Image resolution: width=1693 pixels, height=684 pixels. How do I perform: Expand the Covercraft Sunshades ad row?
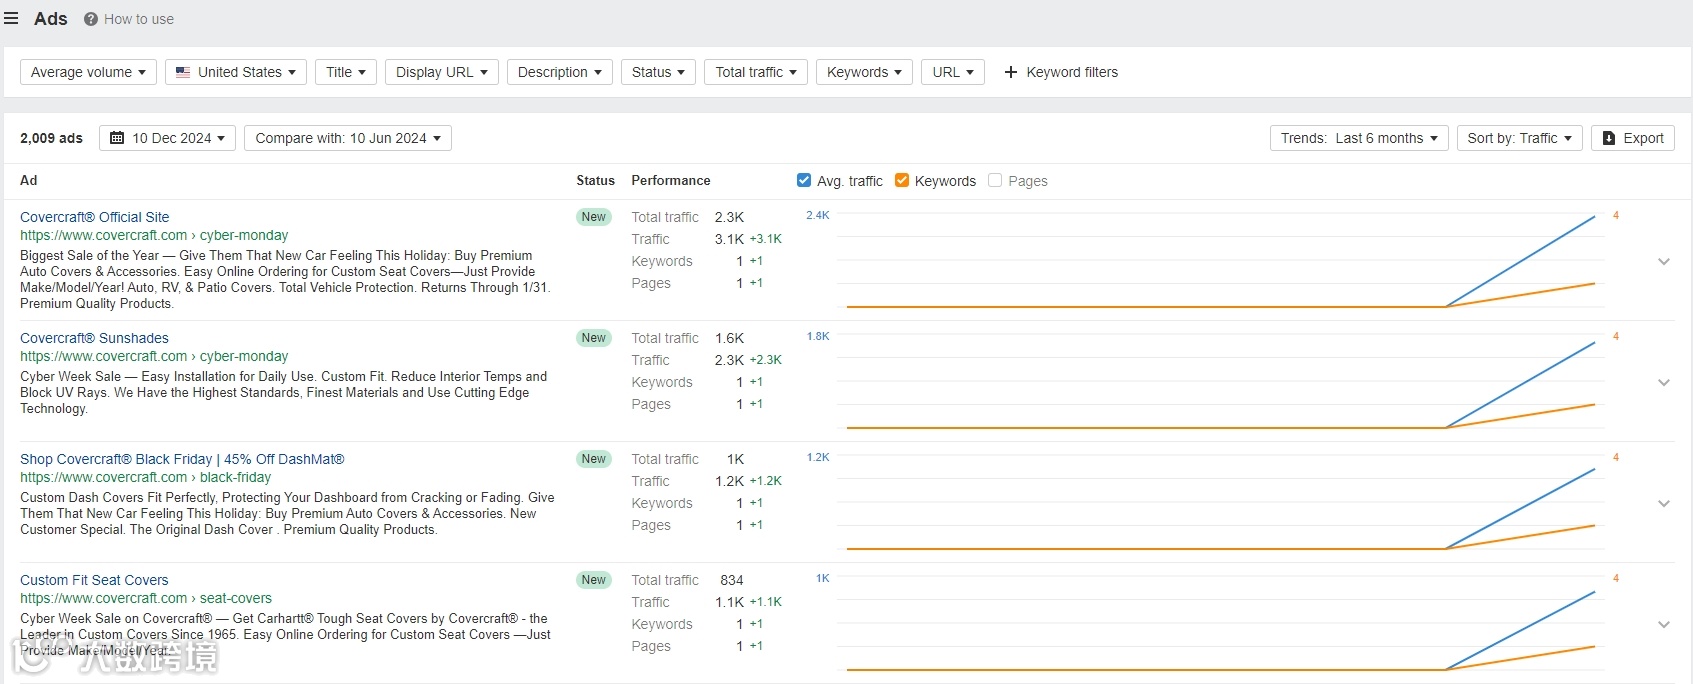[1664, 382]
